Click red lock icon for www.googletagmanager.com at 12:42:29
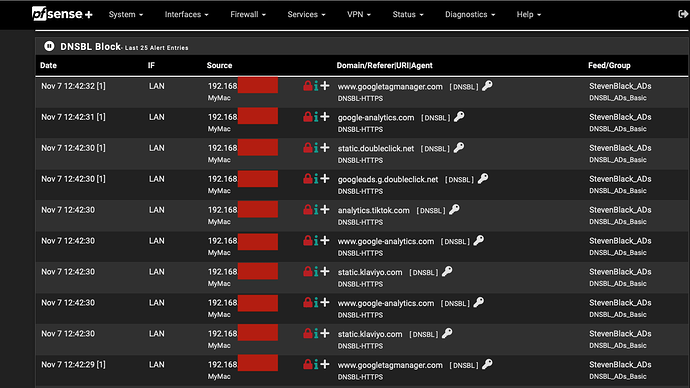690x388 pixels. pyautogui.click(x=308, y=364)
